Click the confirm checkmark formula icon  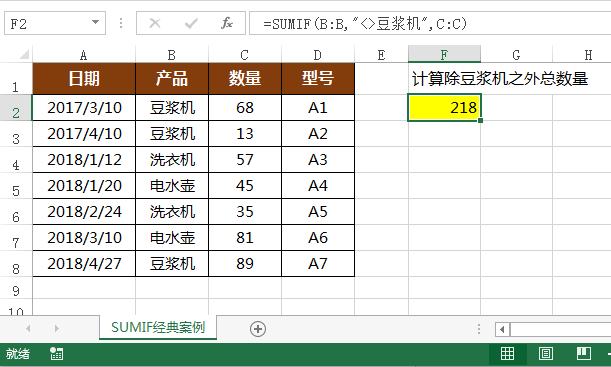click(191, 24)
